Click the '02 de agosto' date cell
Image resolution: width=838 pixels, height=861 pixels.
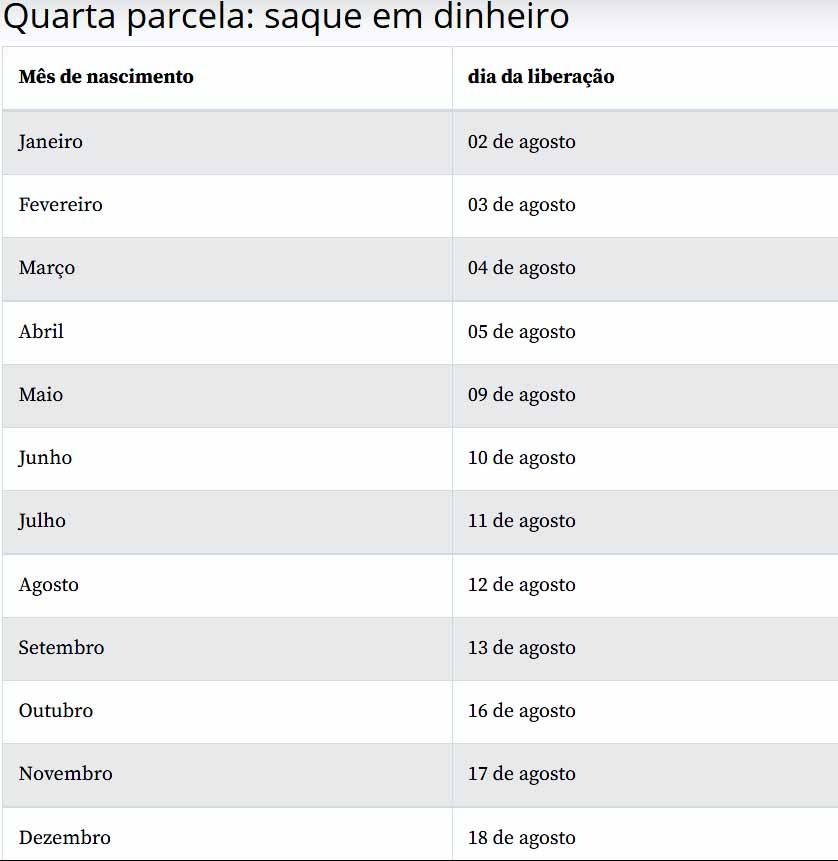522,142
